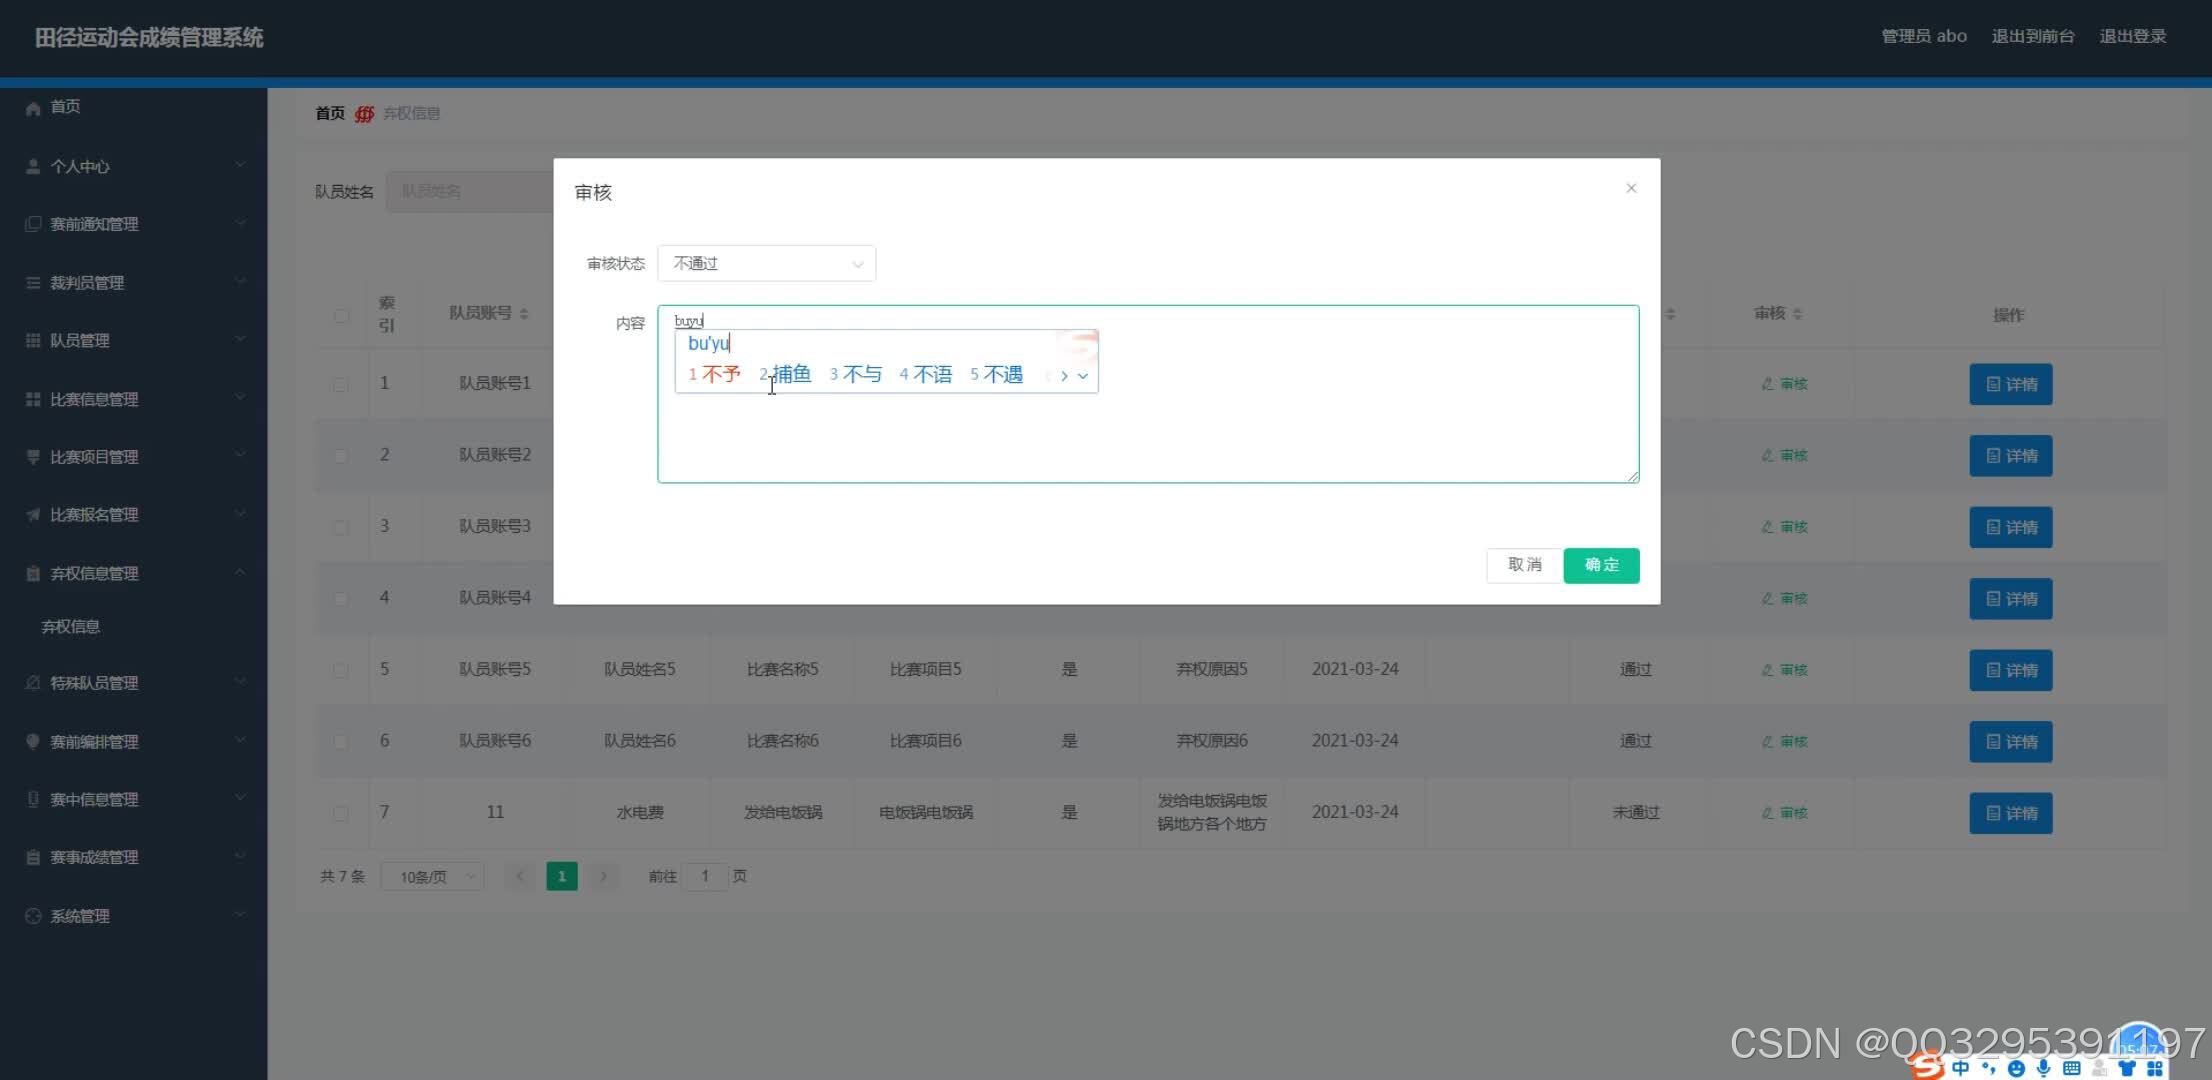Sort by 队员账号 column arrows

pos(524,314)
